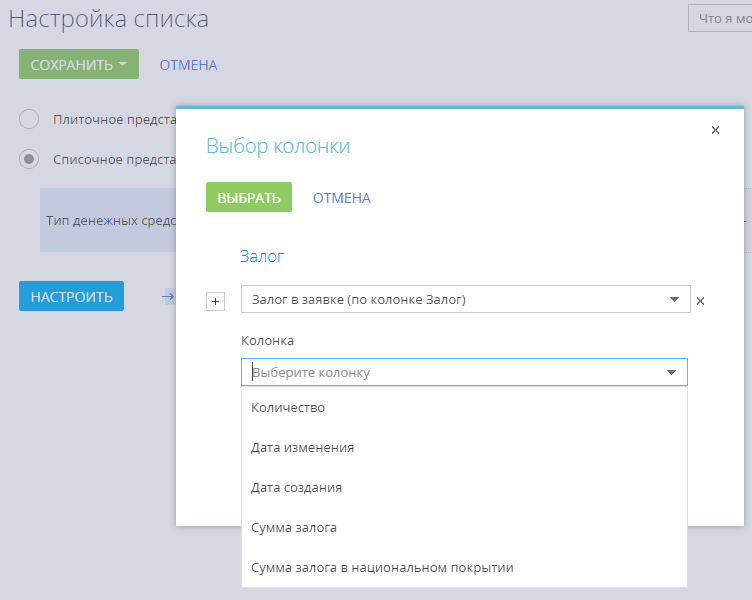Click ОТМЕНА in the Выбор колонки dialog
Screen dimensions: 752x600
(341, 198)
